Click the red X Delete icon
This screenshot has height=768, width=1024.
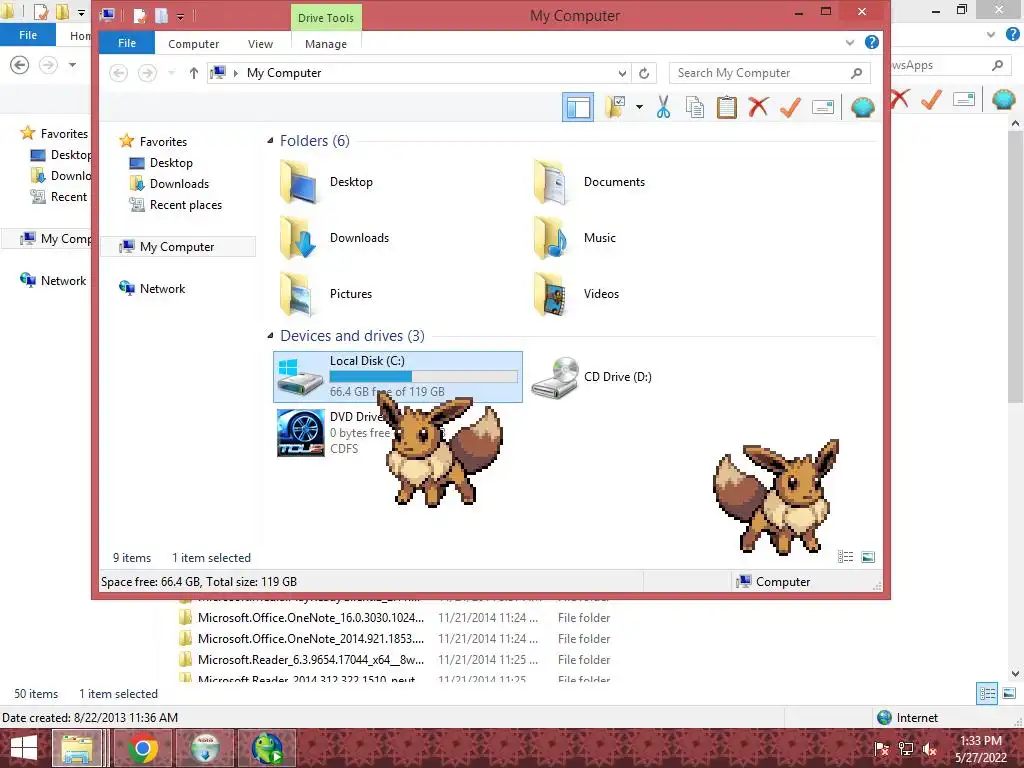pos(758,107)
